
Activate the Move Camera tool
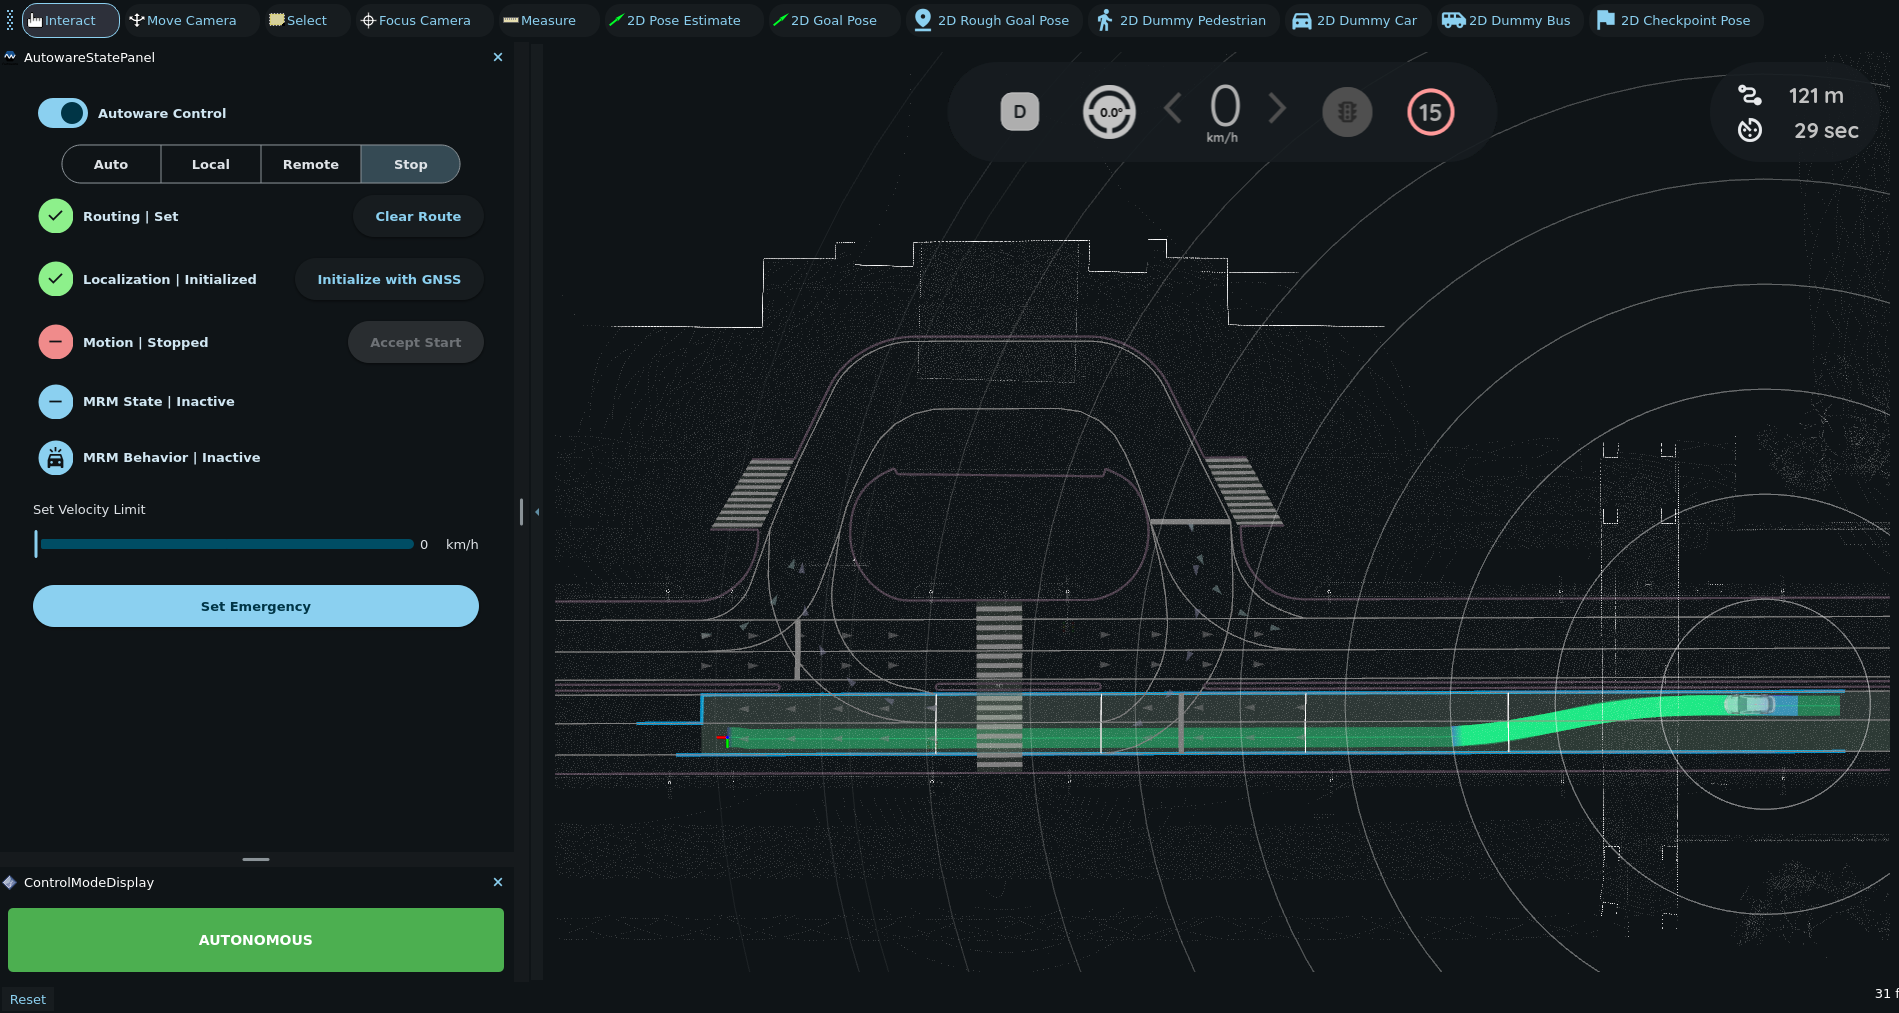click(183, 20)
